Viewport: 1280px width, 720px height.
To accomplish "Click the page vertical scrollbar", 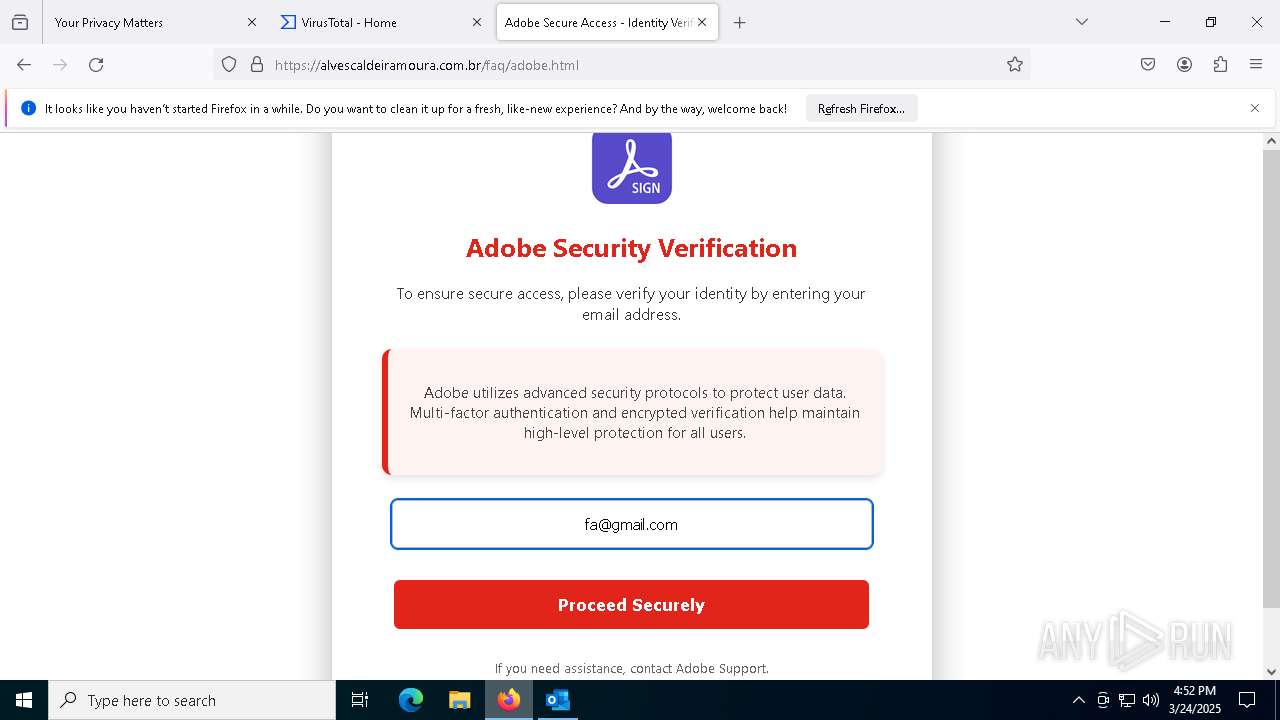I will [1271, 378].
